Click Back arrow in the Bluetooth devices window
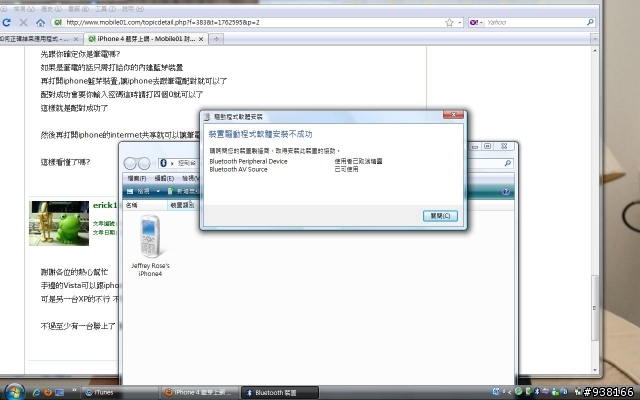Image resolution: width=640 pixels, height=400 pixels. (x=130, y=163)
